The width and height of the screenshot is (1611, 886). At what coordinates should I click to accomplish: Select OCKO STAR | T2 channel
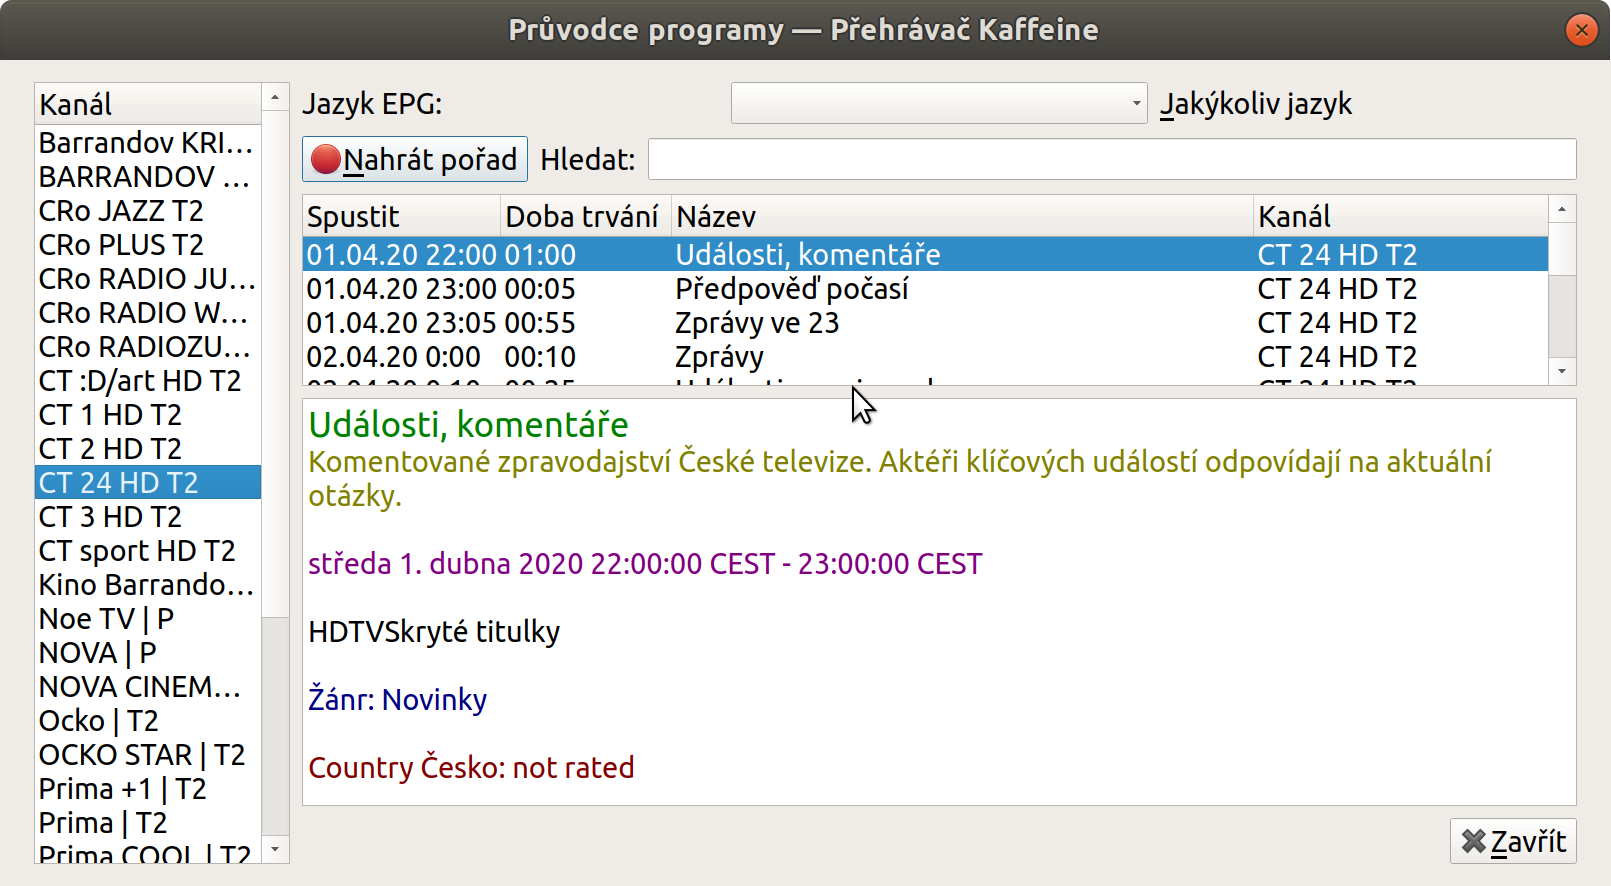(x=148, y=754)
